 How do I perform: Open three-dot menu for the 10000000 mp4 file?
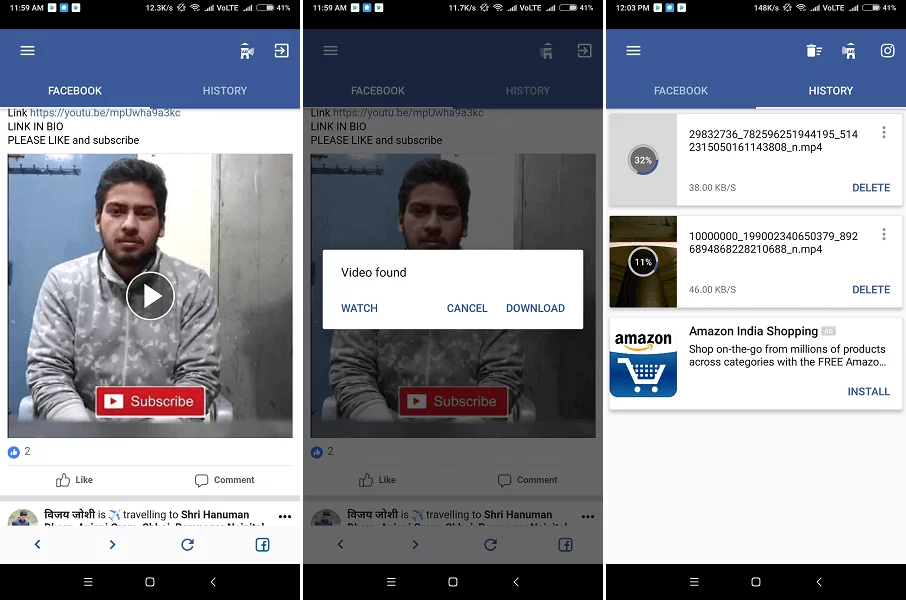(883, 235)
